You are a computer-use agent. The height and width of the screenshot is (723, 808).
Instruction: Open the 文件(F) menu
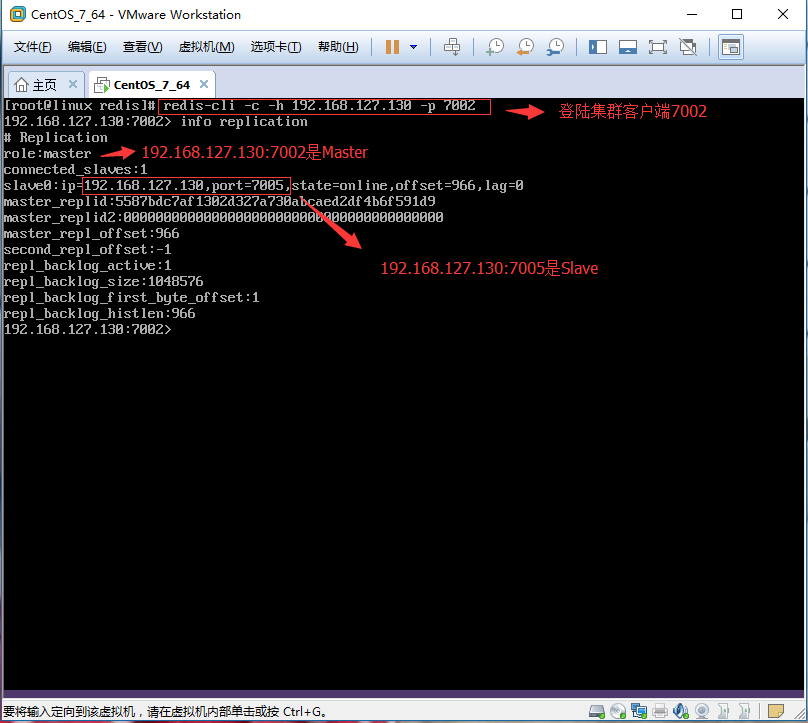pos(32,47)
